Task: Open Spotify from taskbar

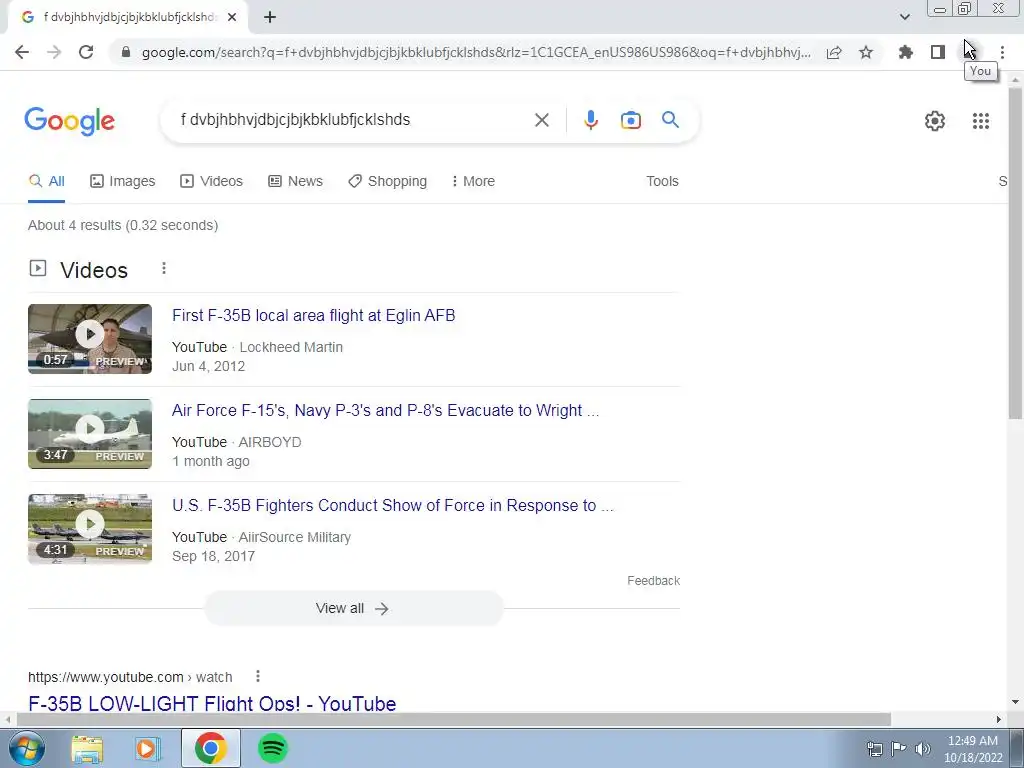Action: point(273,748)
